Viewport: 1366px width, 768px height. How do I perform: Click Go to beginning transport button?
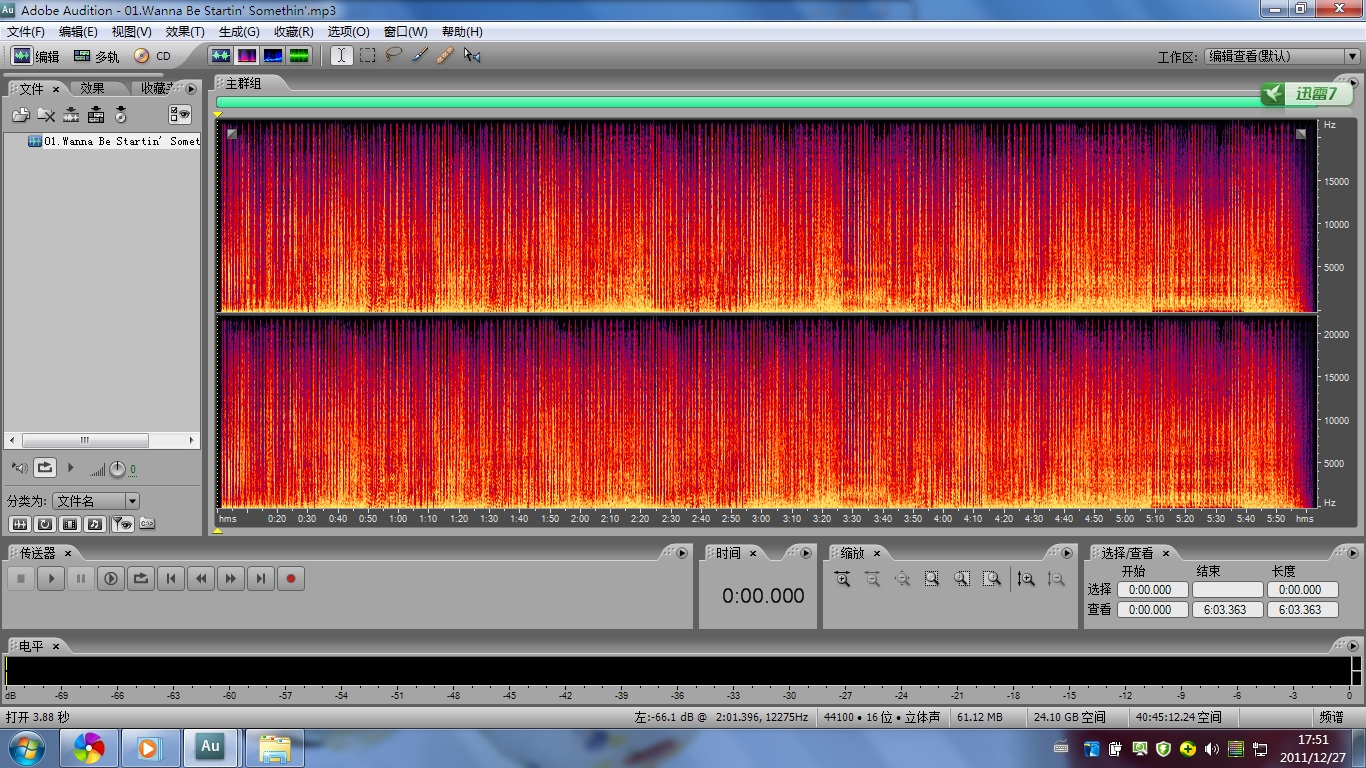point(171,578)
